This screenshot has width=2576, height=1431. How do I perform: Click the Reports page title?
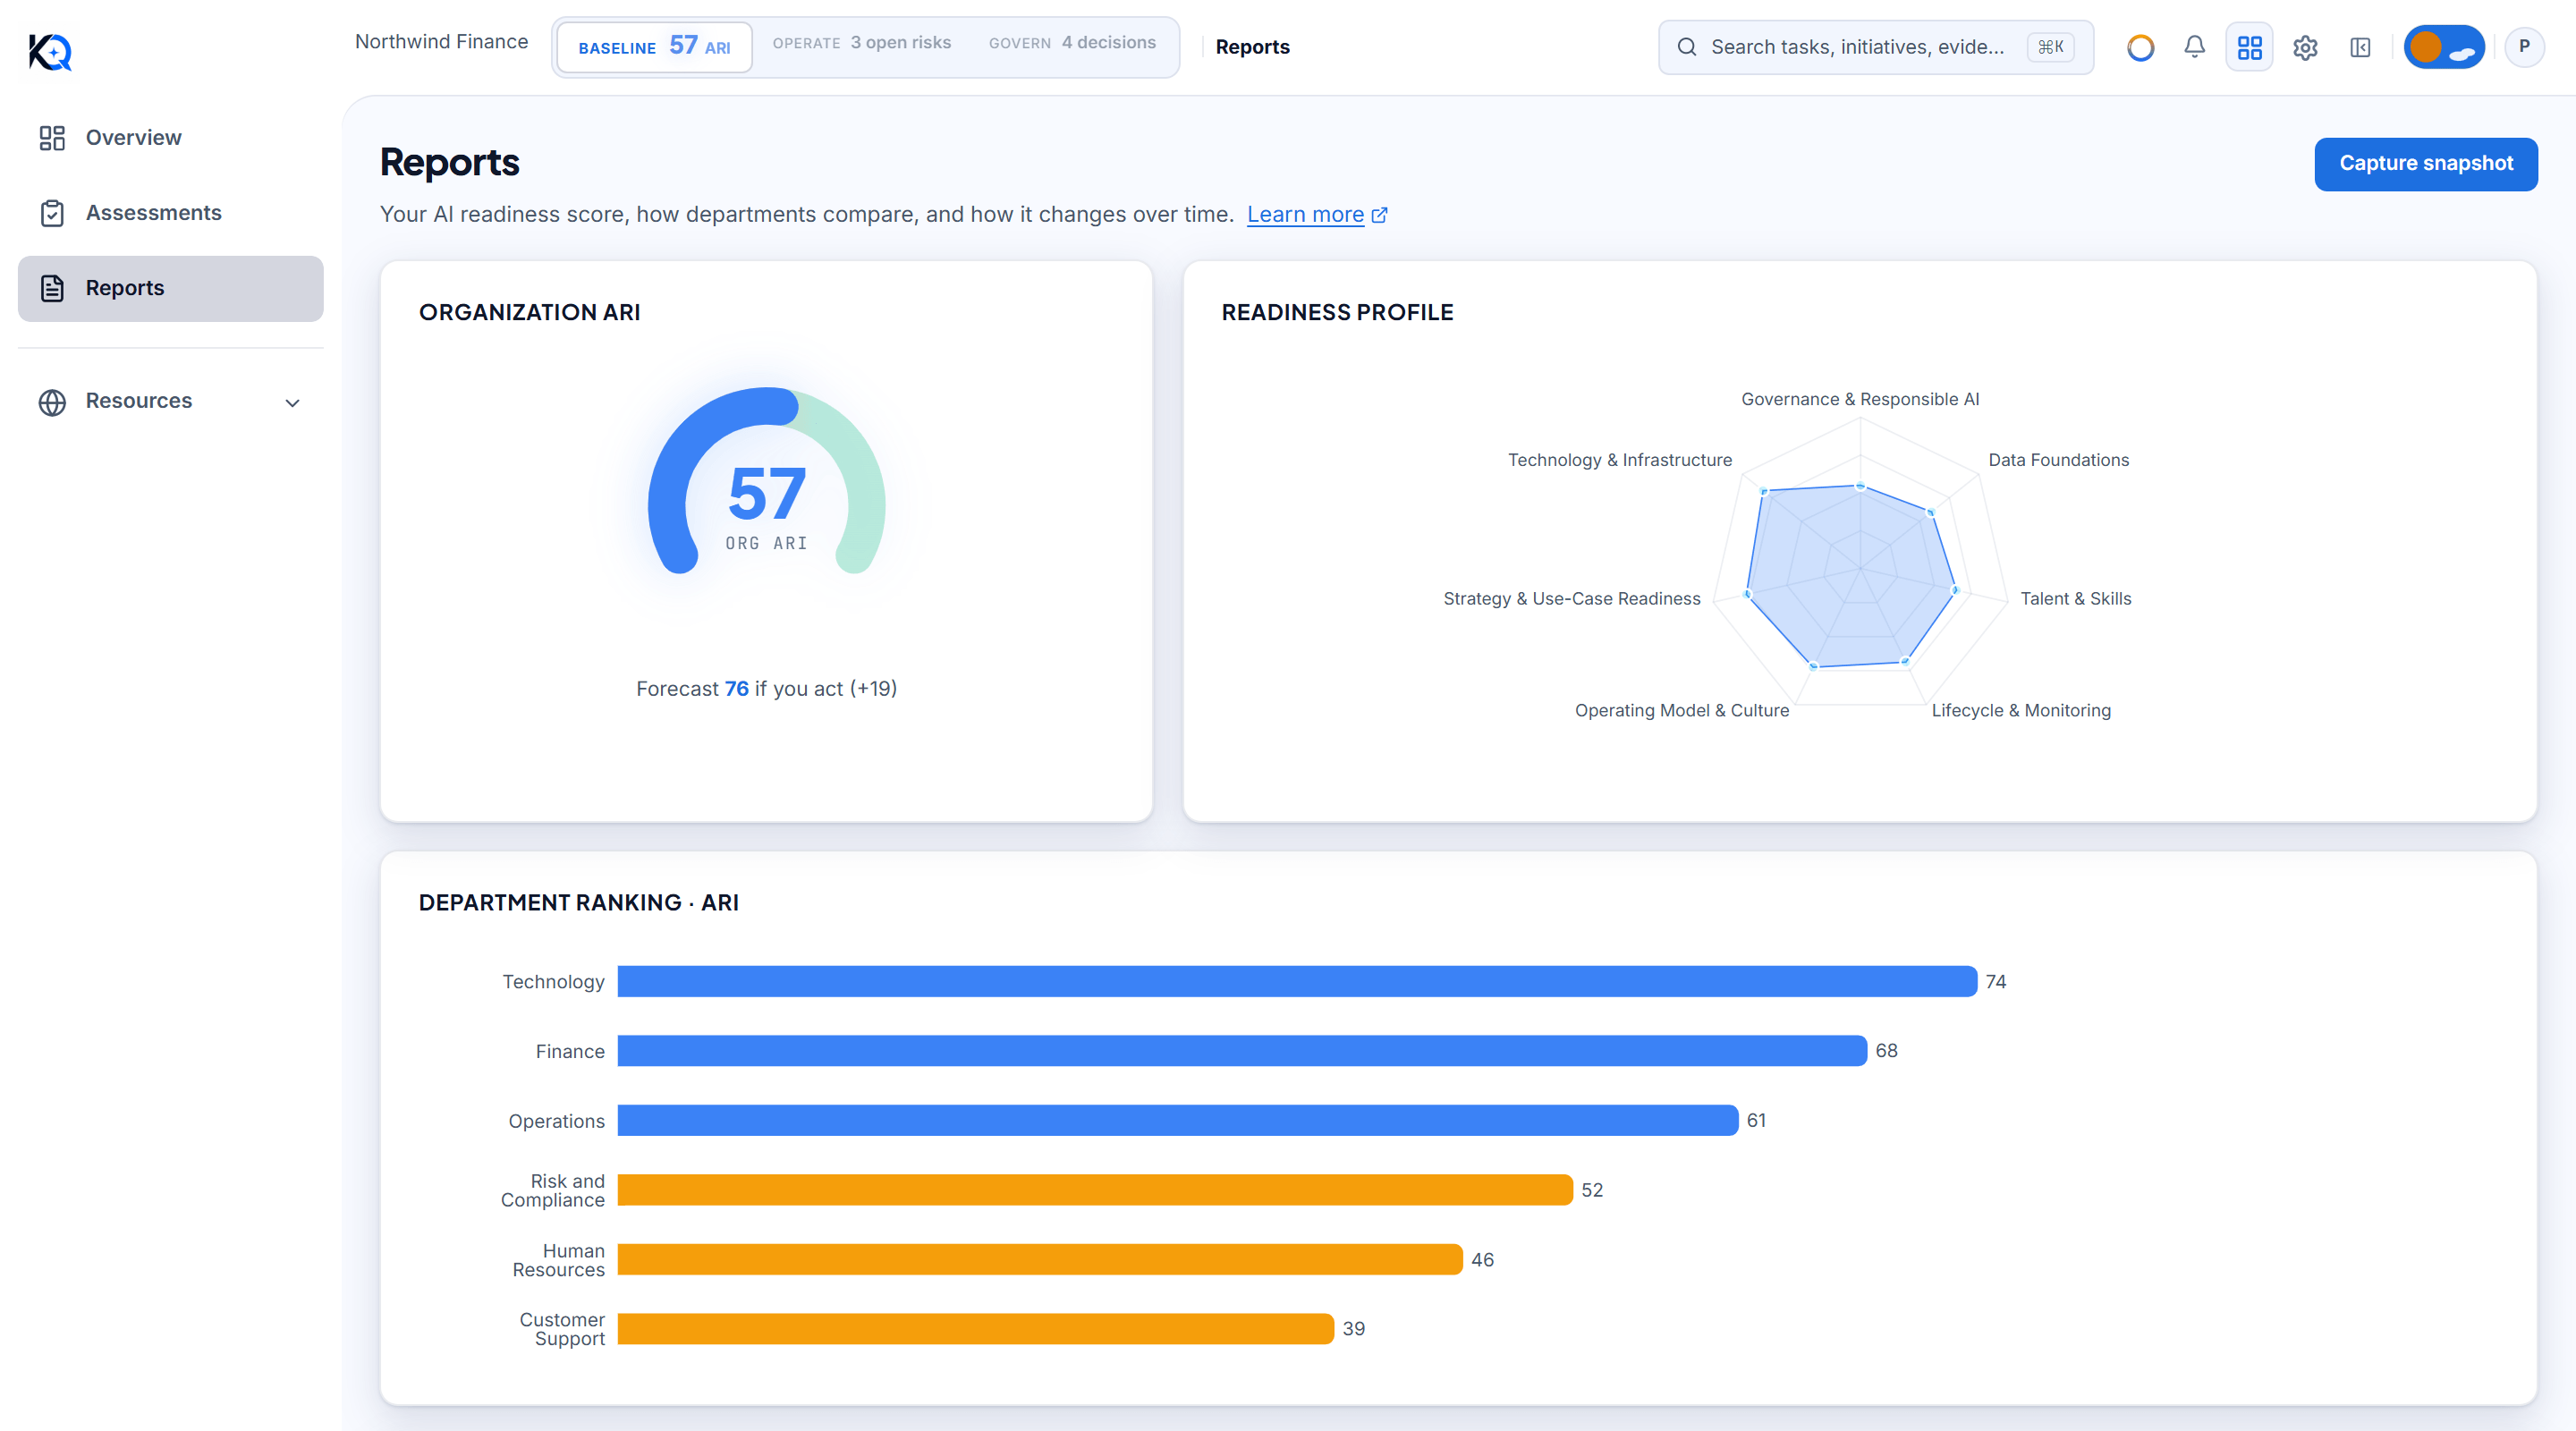point(449,163)
